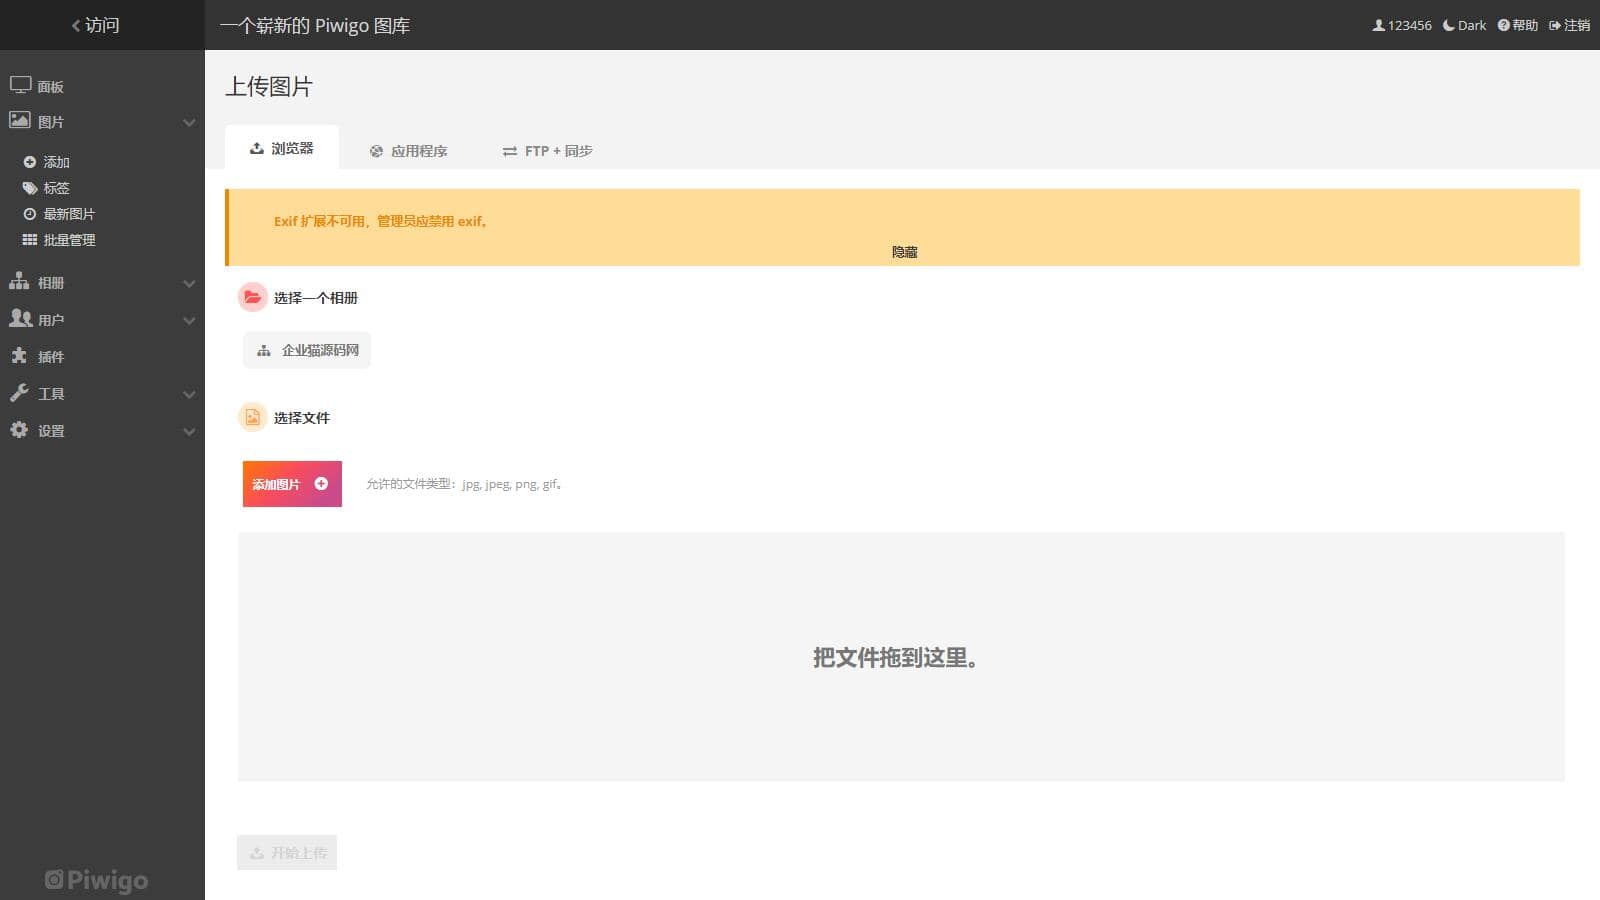
Task: Switch to the 应用程序 tab
Action: click(409, 150)
